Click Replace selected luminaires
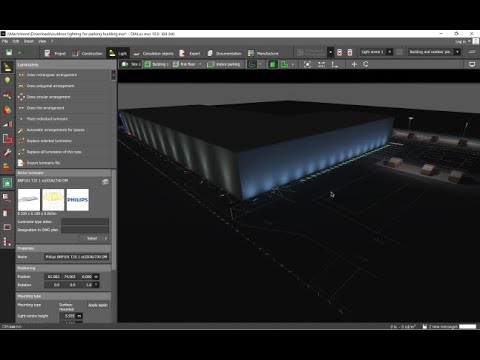Screen dimensions: 480x360 [x=49, y=141]
